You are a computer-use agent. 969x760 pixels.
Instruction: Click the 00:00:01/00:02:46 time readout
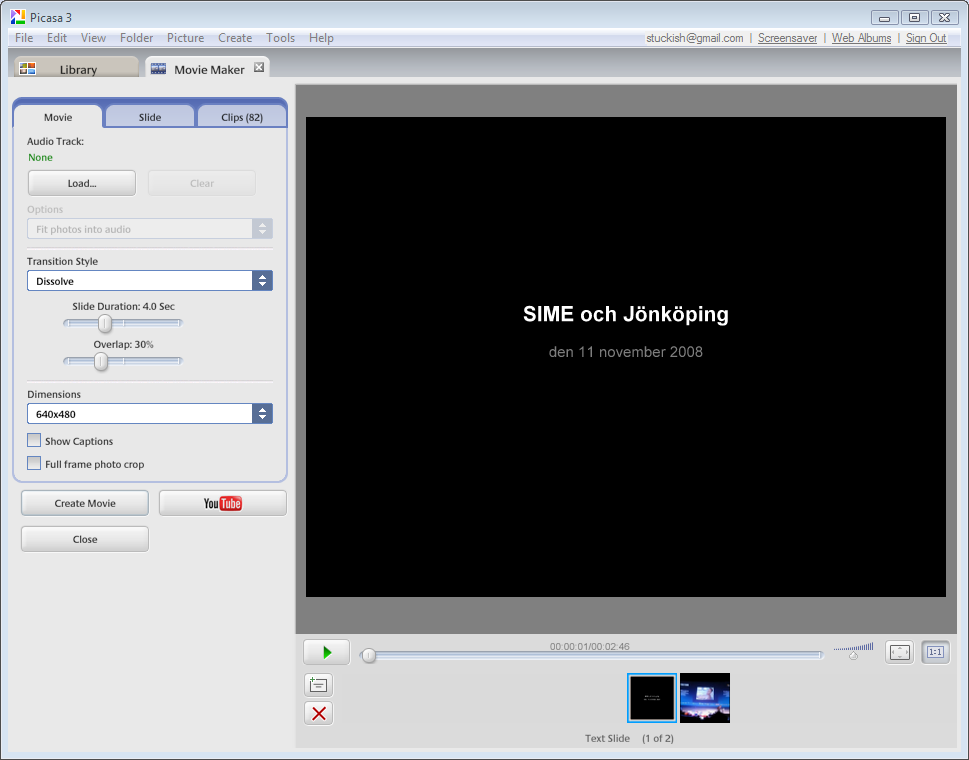point(590,646)
